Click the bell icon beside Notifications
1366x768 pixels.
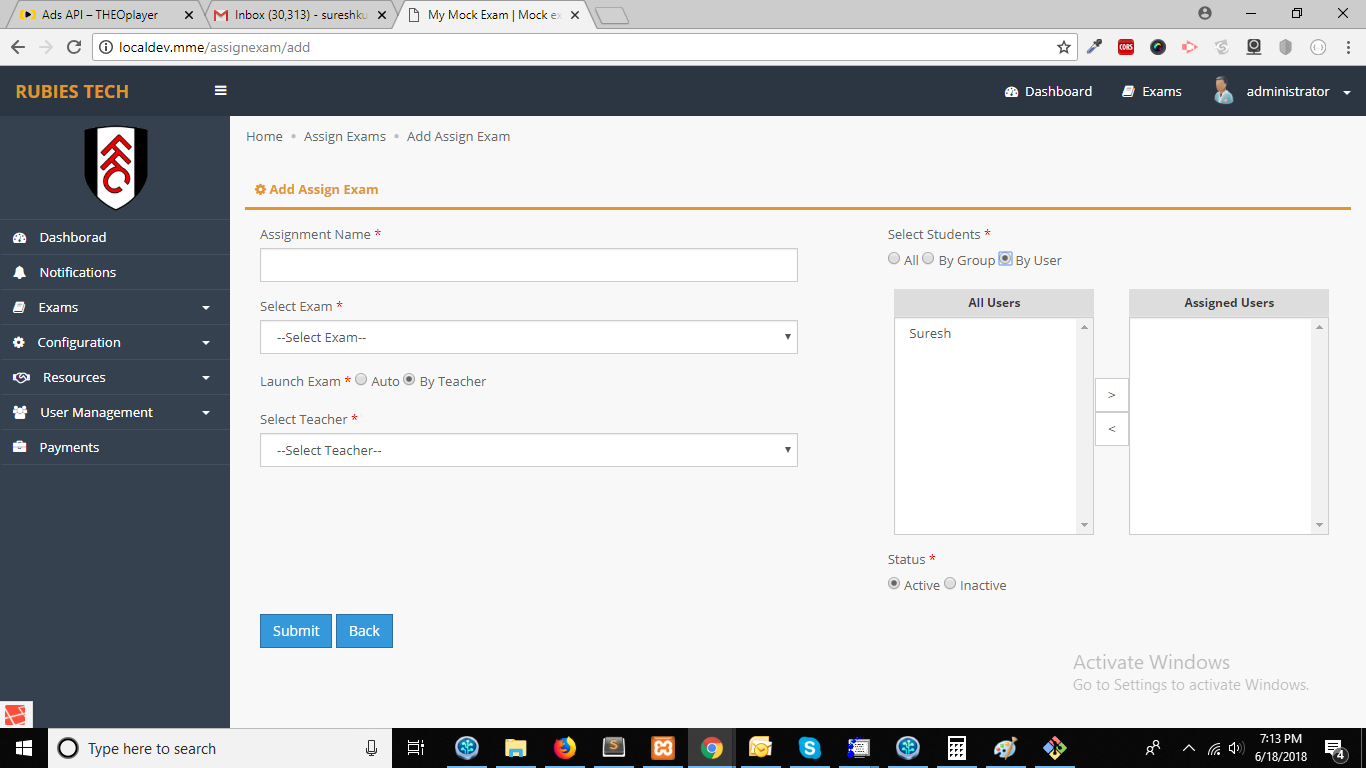click(19, 272)
